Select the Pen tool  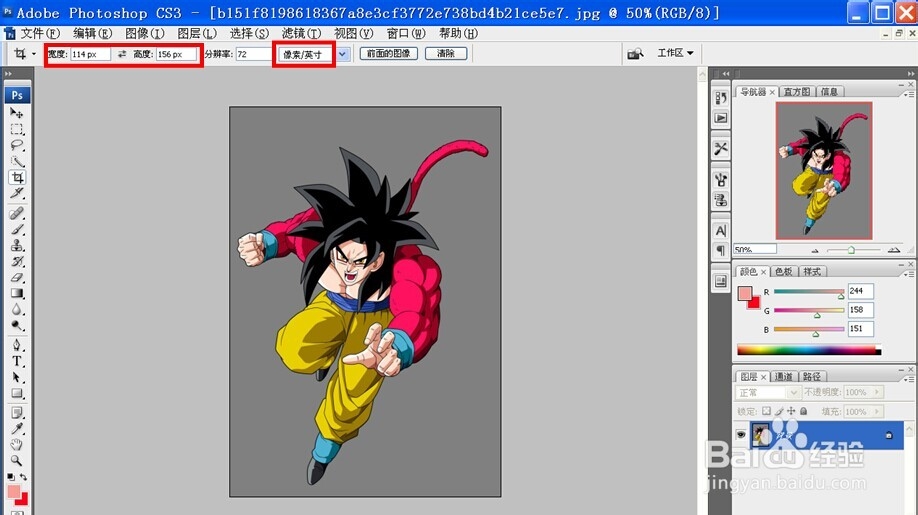tap(16, 345)
